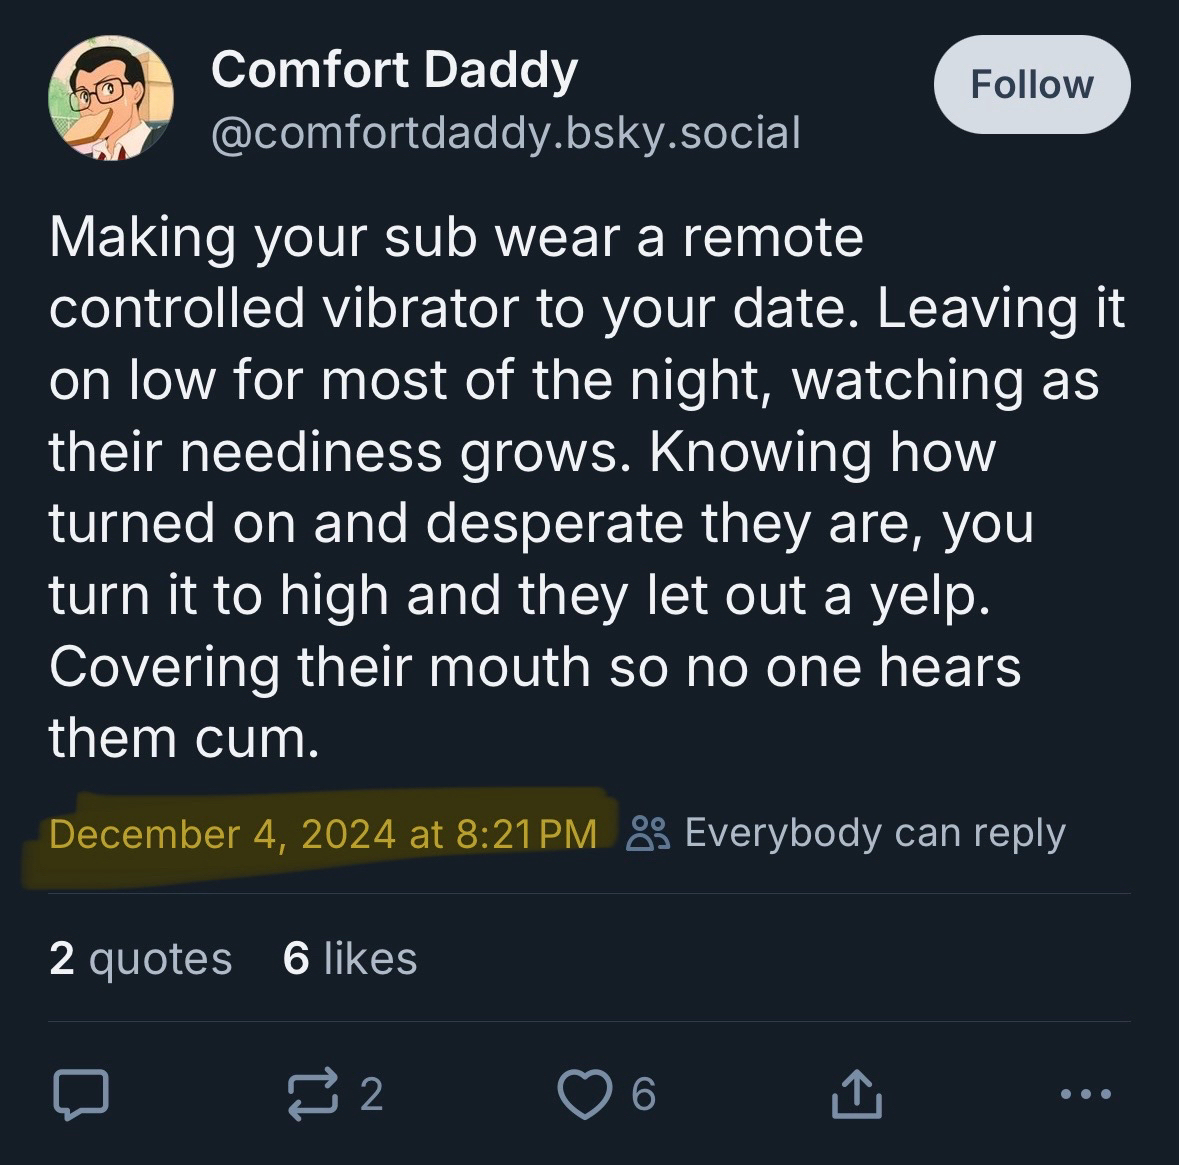The height and width of the screenshot is (1165, 1179).
Task: Open the "Everybody can reply" setting label
Action: (x=875, y=833)
